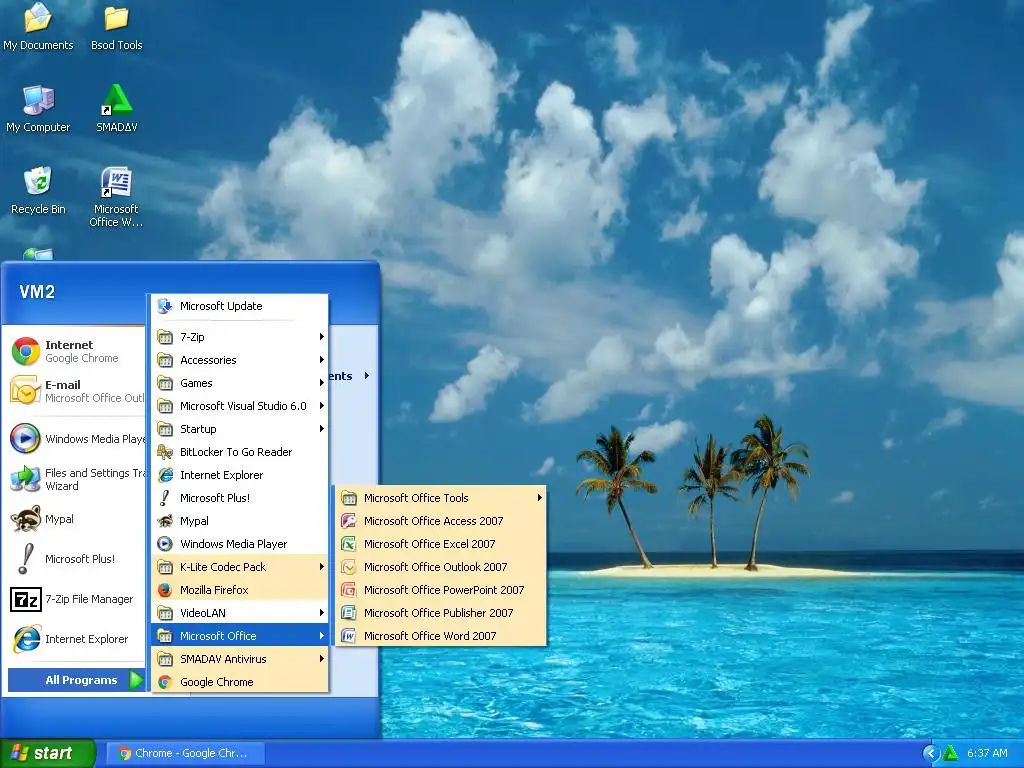
Task: Select Windows Media Player in programs list
Action: pos(239,544)
